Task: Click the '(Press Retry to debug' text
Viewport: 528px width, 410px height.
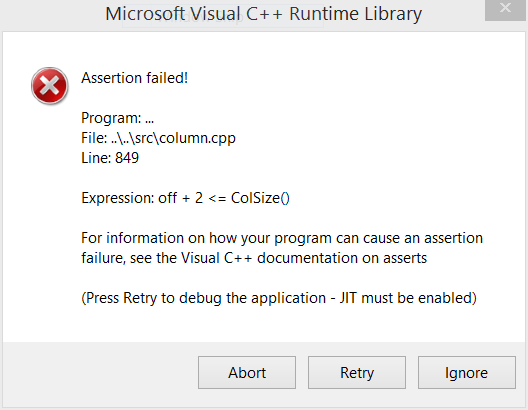Action: (151, 298)
